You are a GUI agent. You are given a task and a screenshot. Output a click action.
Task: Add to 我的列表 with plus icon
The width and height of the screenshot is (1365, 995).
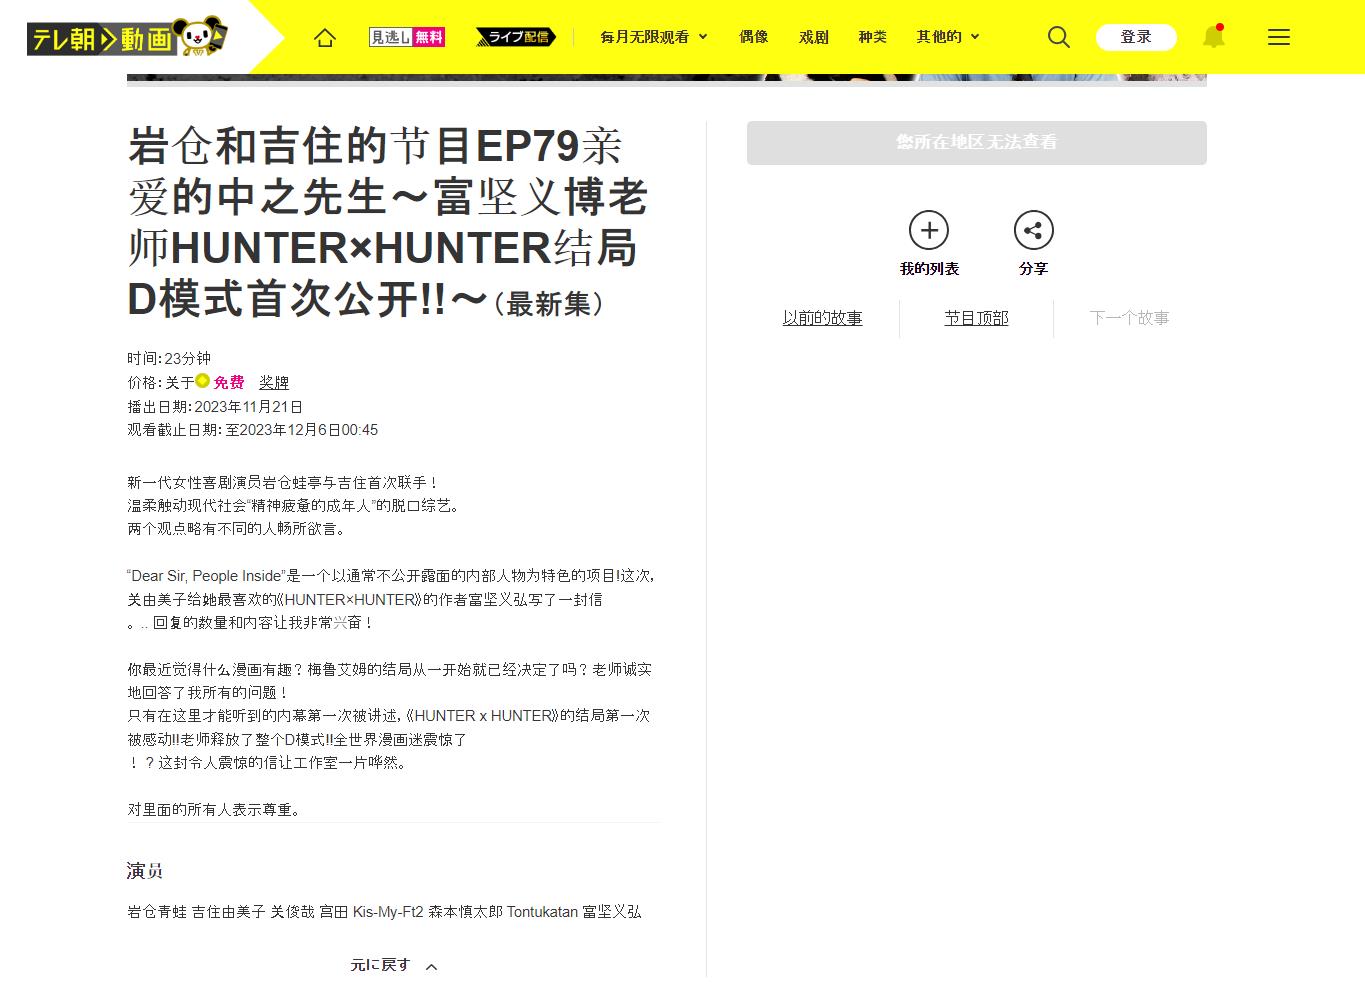pyautogui.click(x=929, y=231)
